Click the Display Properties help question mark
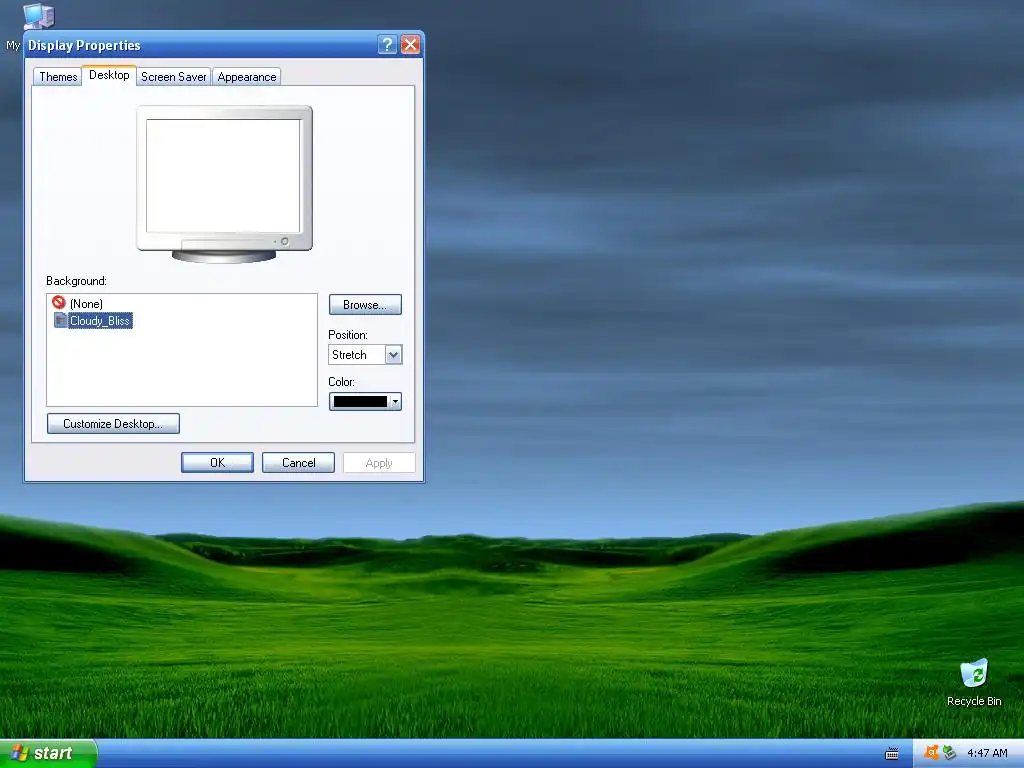 pyautogui.click(x=387, y=44)
